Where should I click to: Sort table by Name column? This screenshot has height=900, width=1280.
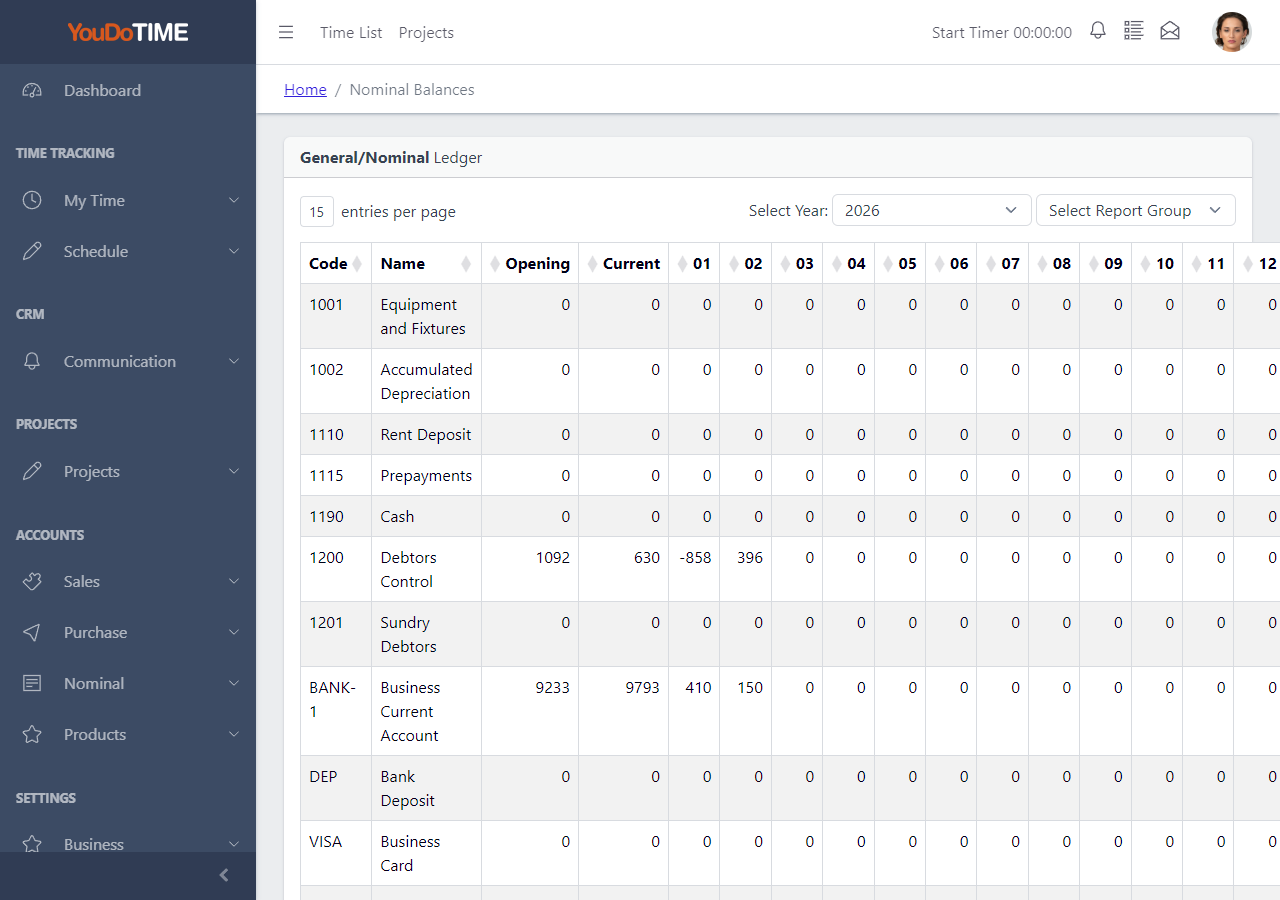pyautogui.click(x=427, y=263)
